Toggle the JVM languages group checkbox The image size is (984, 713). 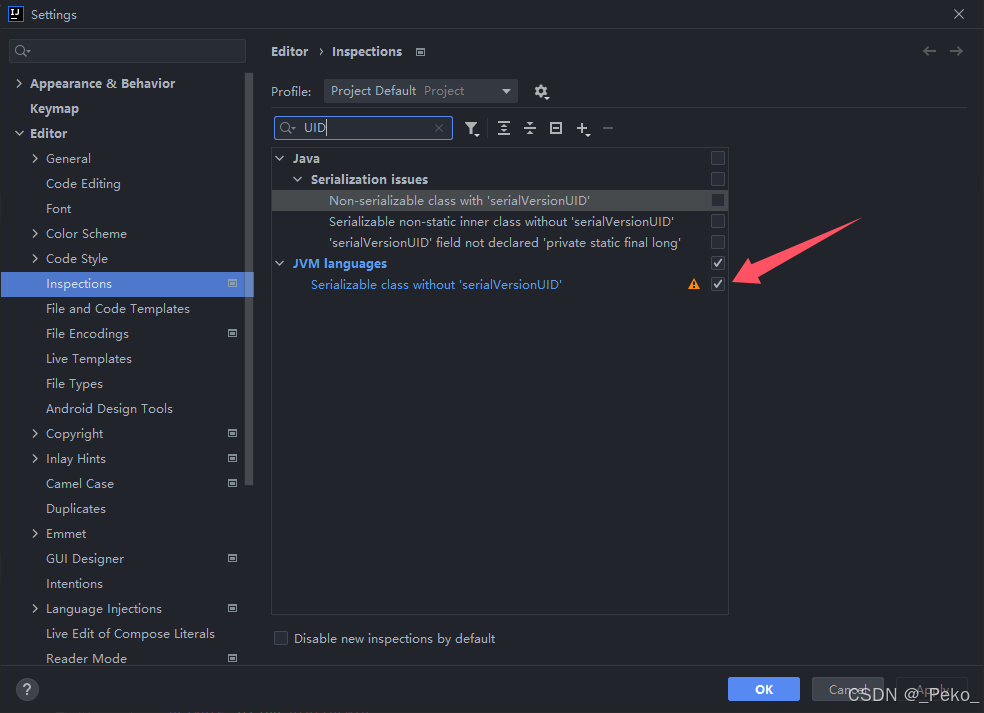coord(718,263)
